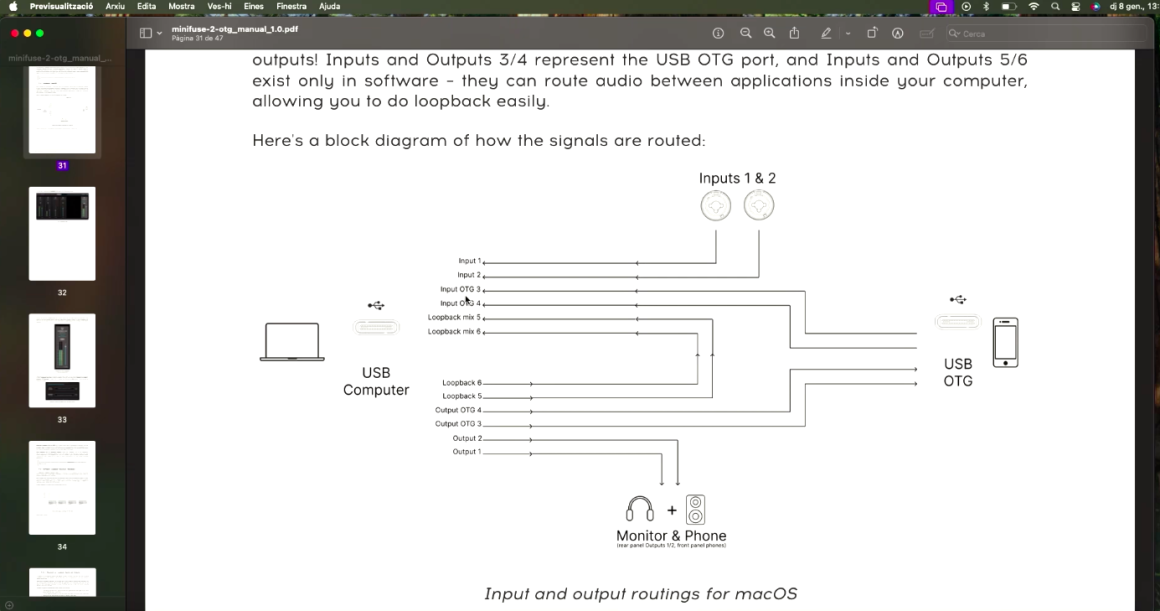Expand the search field options

pos(957,33)
